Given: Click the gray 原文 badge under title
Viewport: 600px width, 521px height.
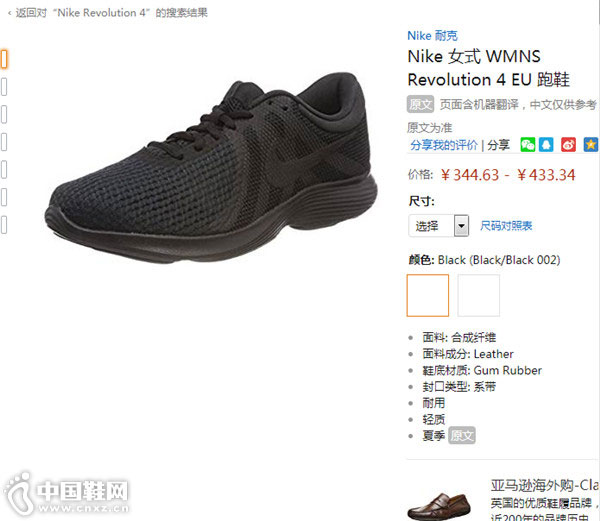Looking at the screenshot, I should 420,104.
